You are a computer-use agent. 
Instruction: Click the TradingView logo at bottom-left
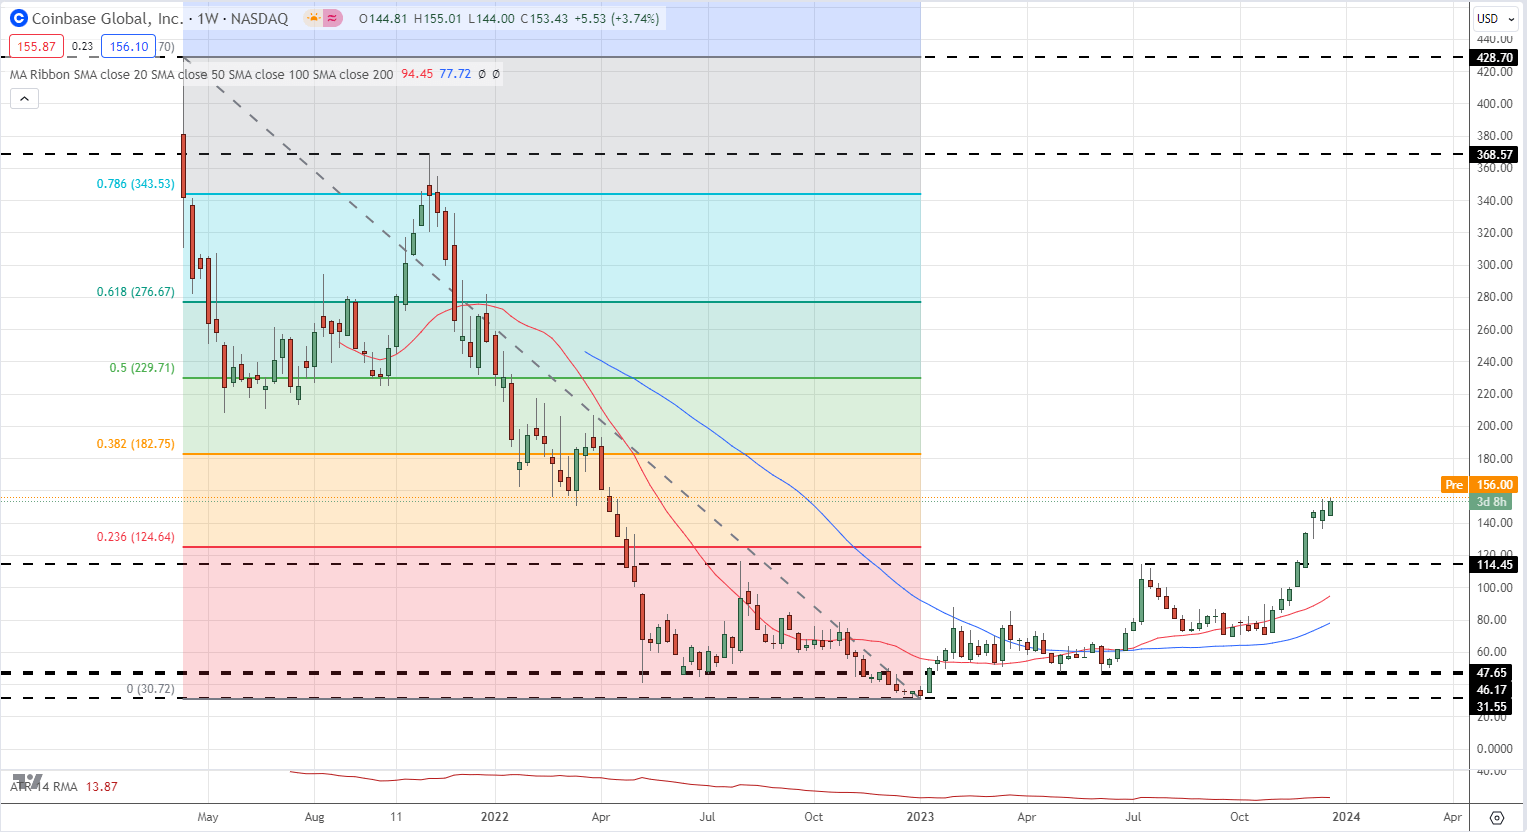tap(27, 781)
